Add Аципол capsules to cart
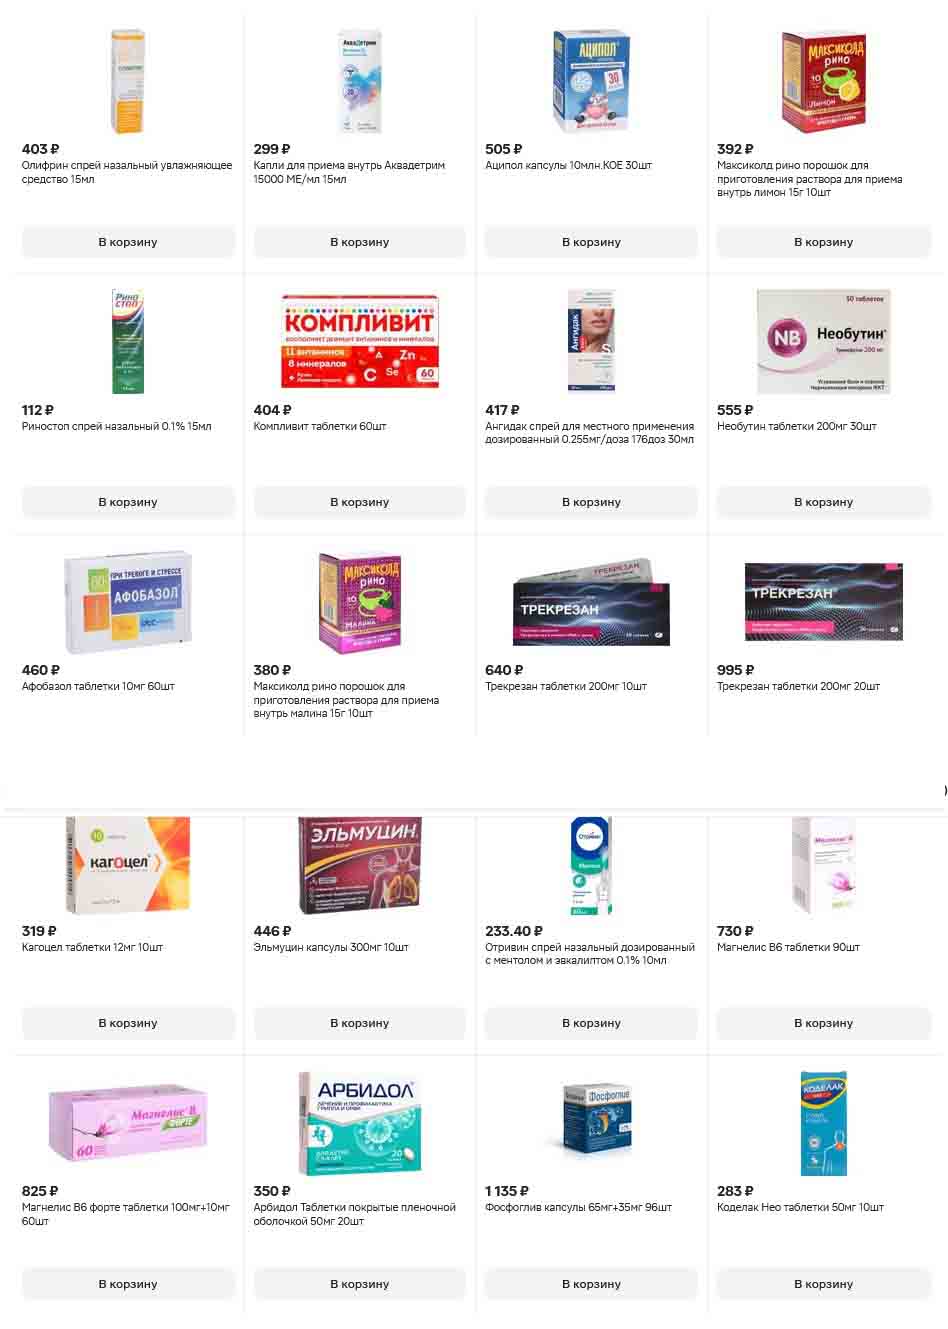948x1329 pixels. [x=591, y=242]
